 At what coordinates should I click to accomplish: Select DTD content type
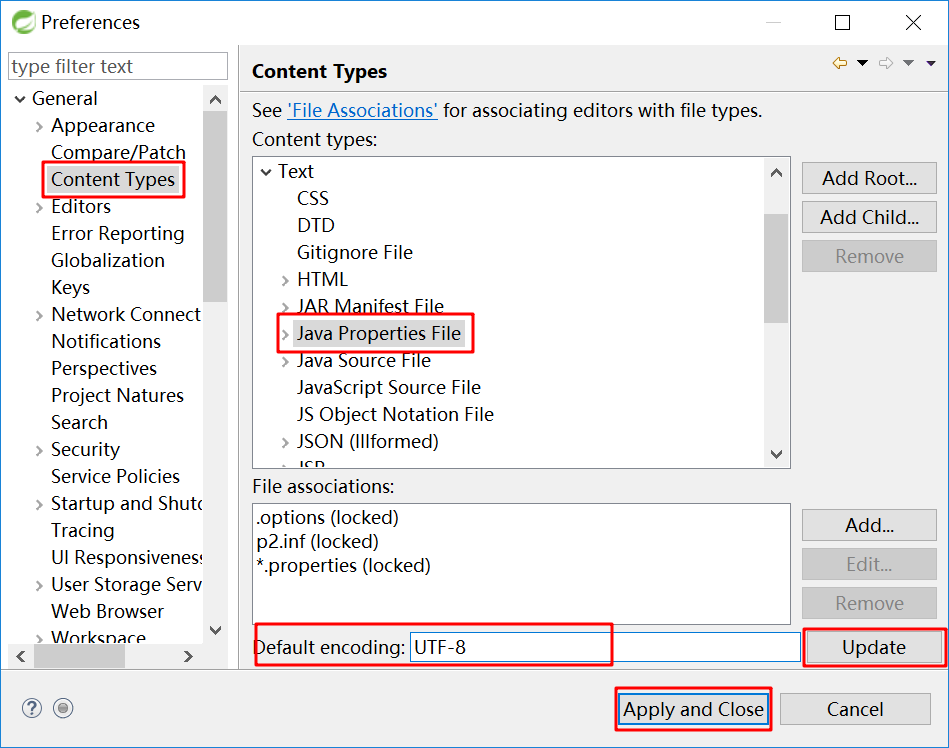(316, 225)
